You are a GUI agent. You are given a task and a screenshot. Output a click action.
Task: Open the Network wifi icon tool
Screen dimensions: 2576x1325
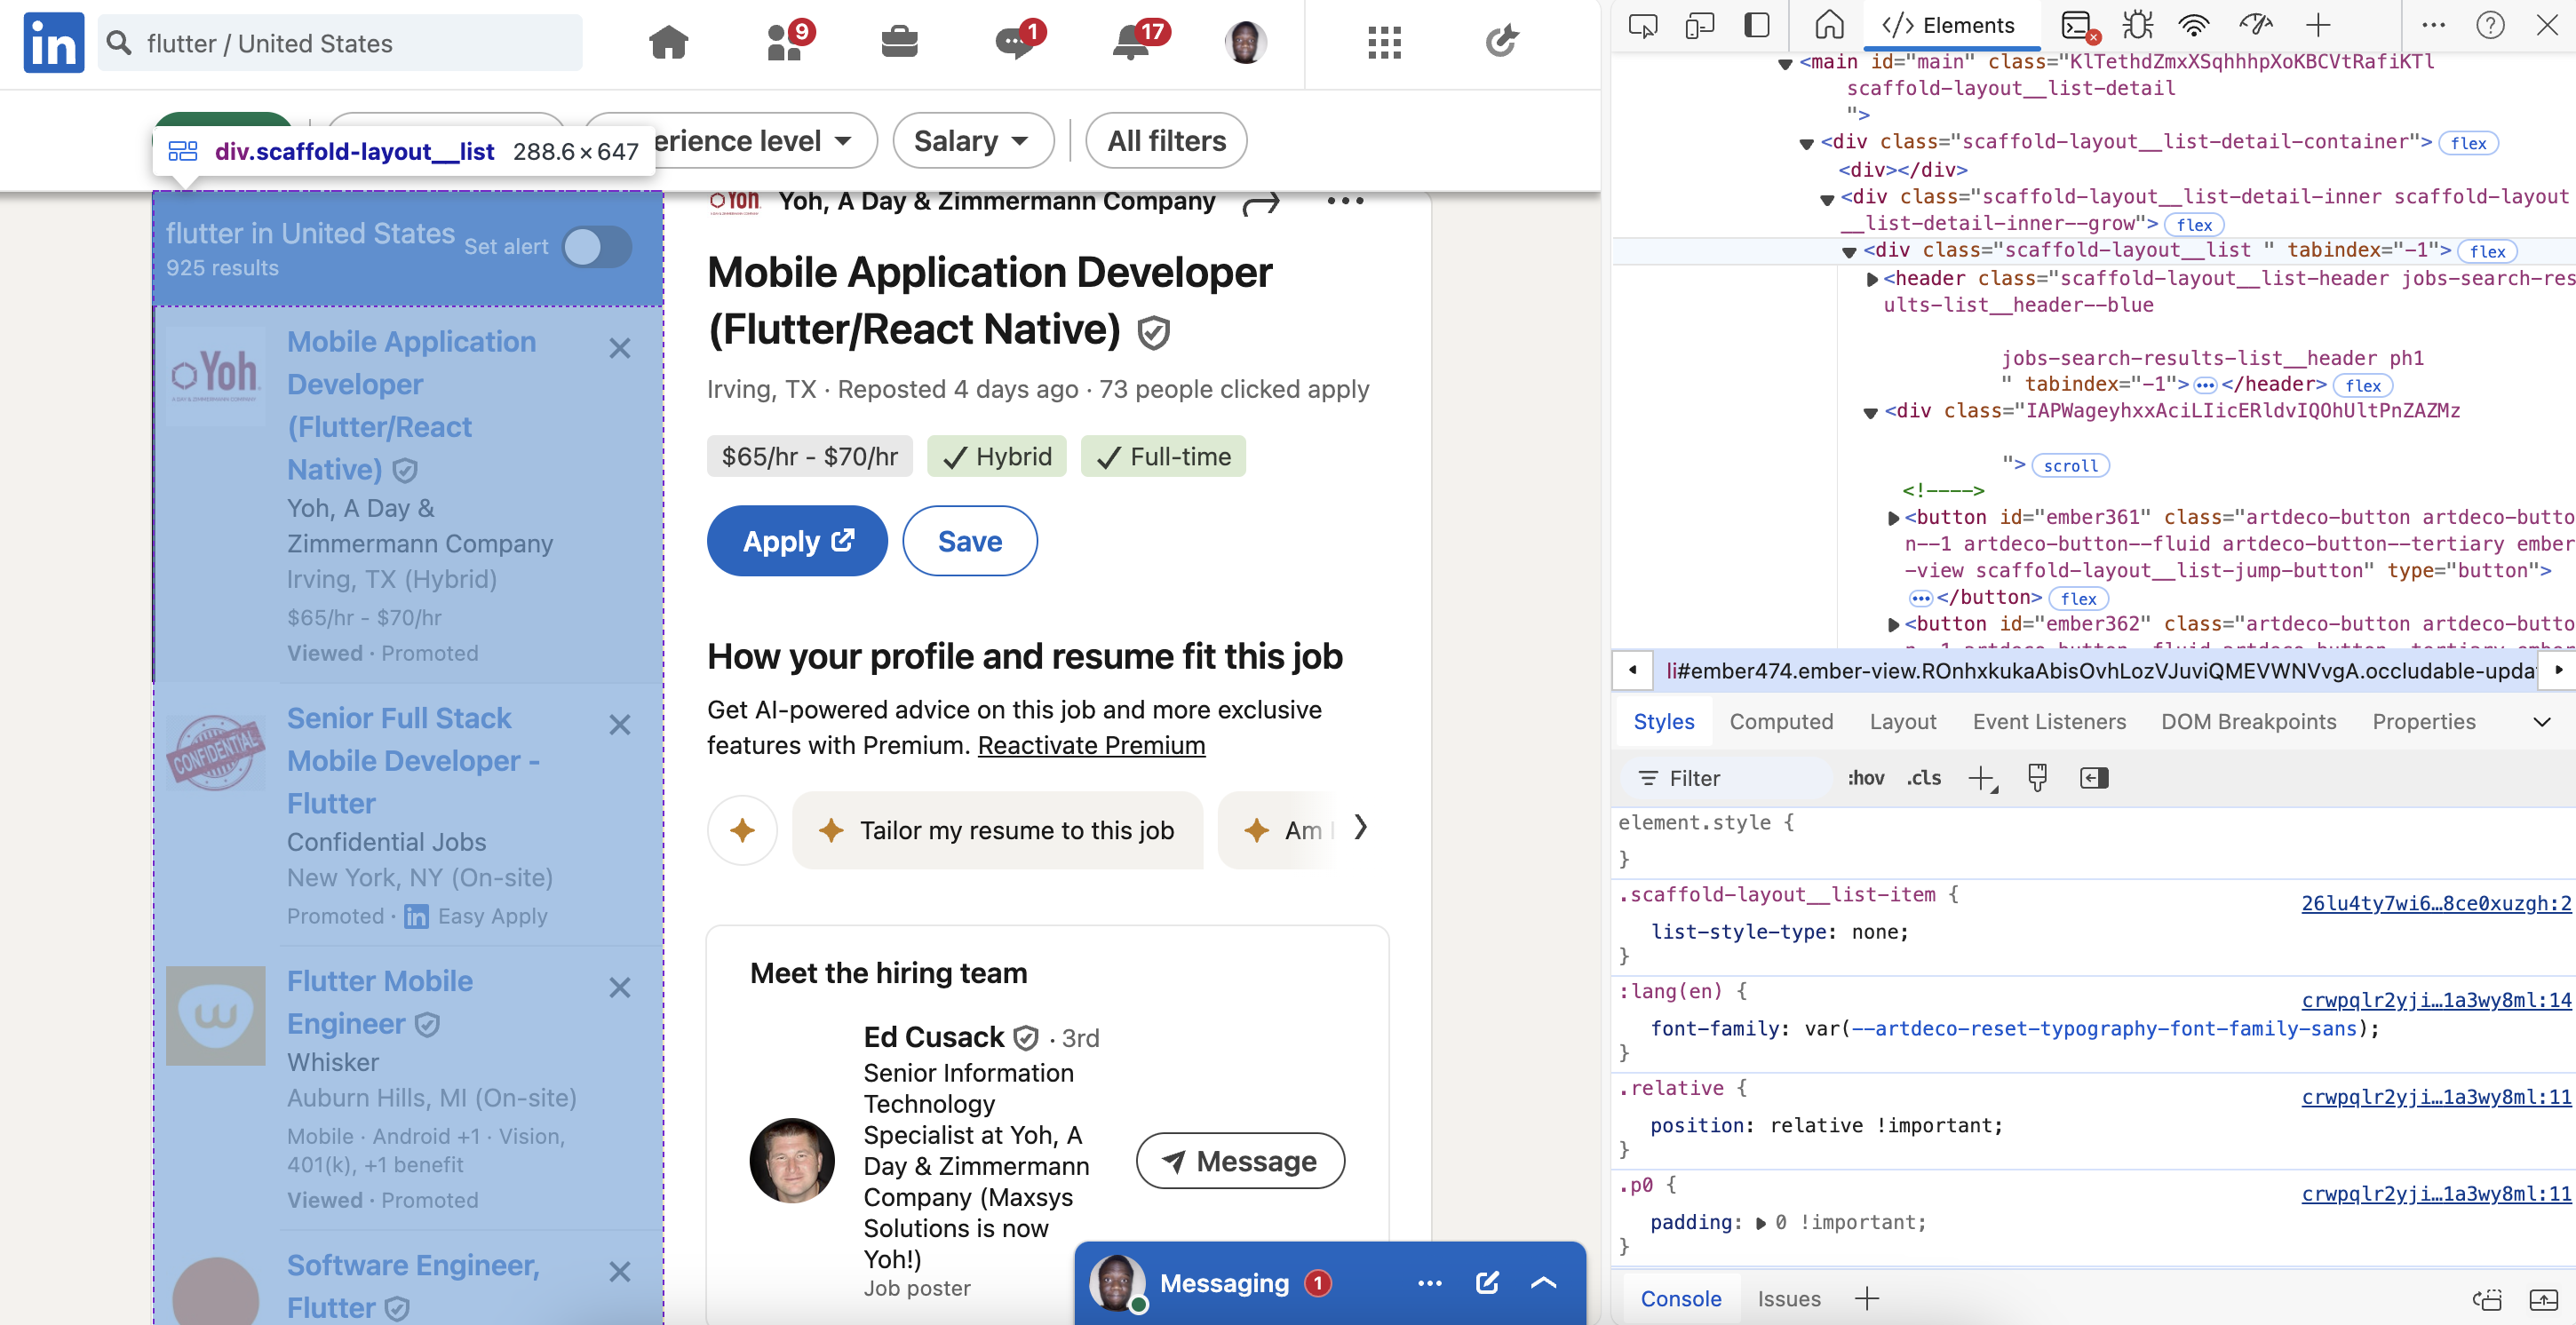[2194, 25]
